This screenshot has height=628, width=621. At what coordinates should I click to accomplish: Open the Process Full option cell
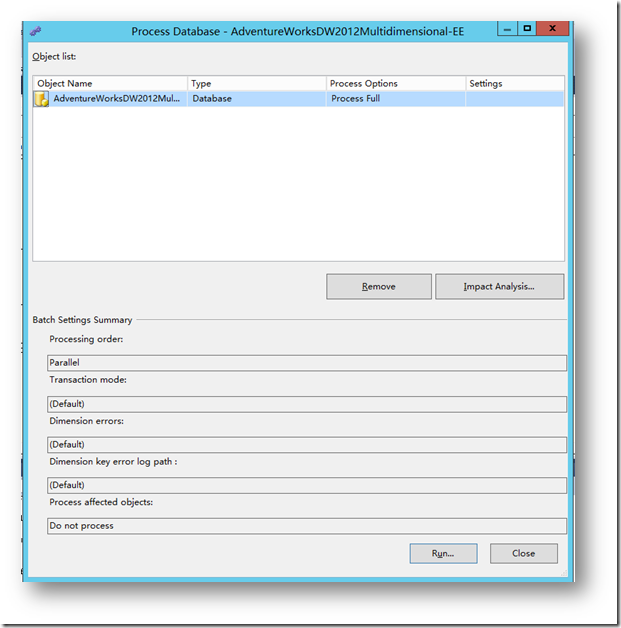[x=396, y=99]
